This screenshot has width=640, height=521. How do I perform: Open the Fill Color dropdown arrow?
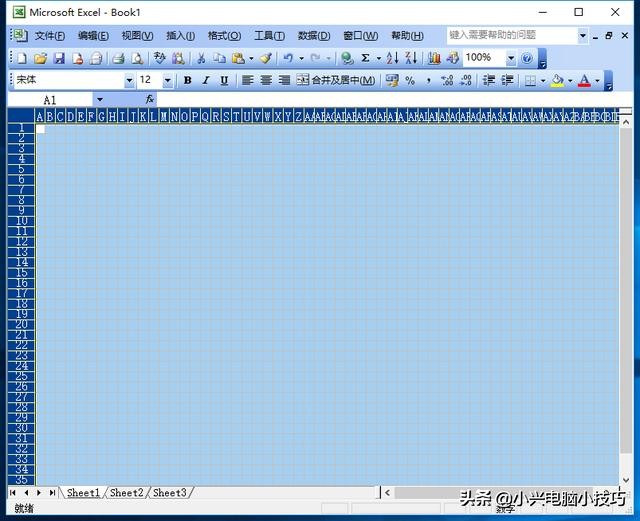pyautogui.click(x=570, y=80)
